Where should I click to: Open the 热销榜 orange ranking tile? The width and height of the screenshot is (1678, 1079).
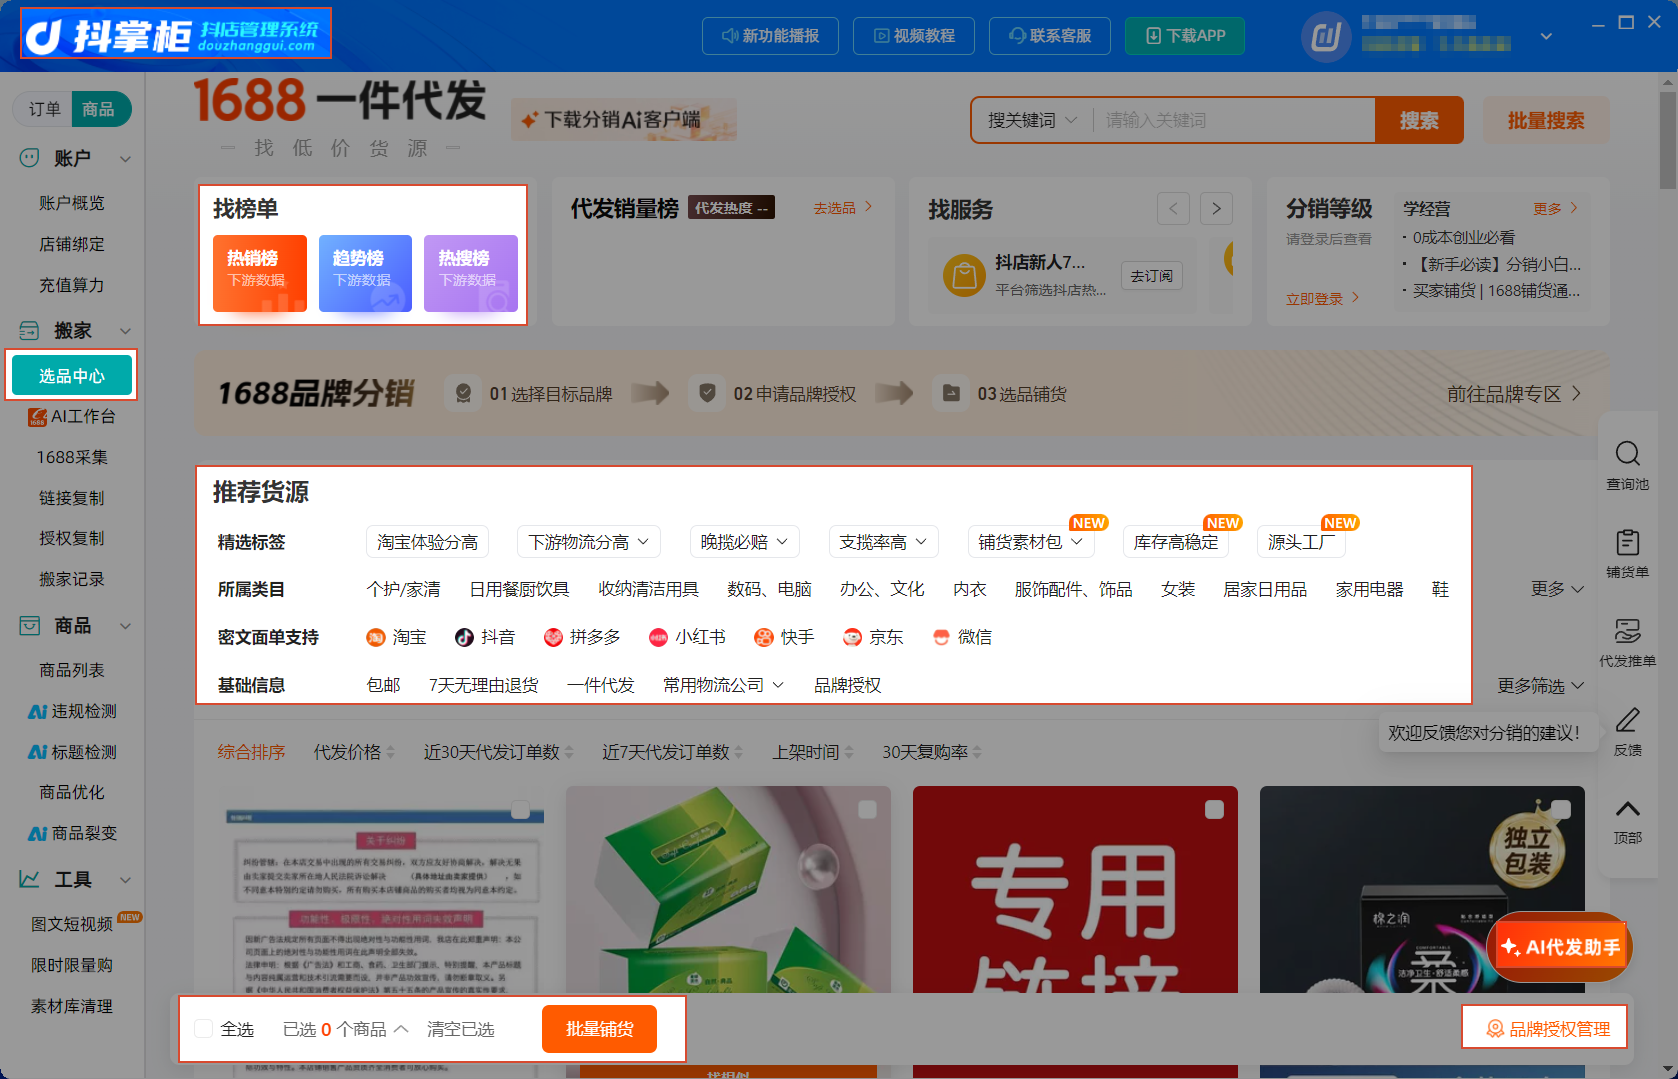pos(259,273)
